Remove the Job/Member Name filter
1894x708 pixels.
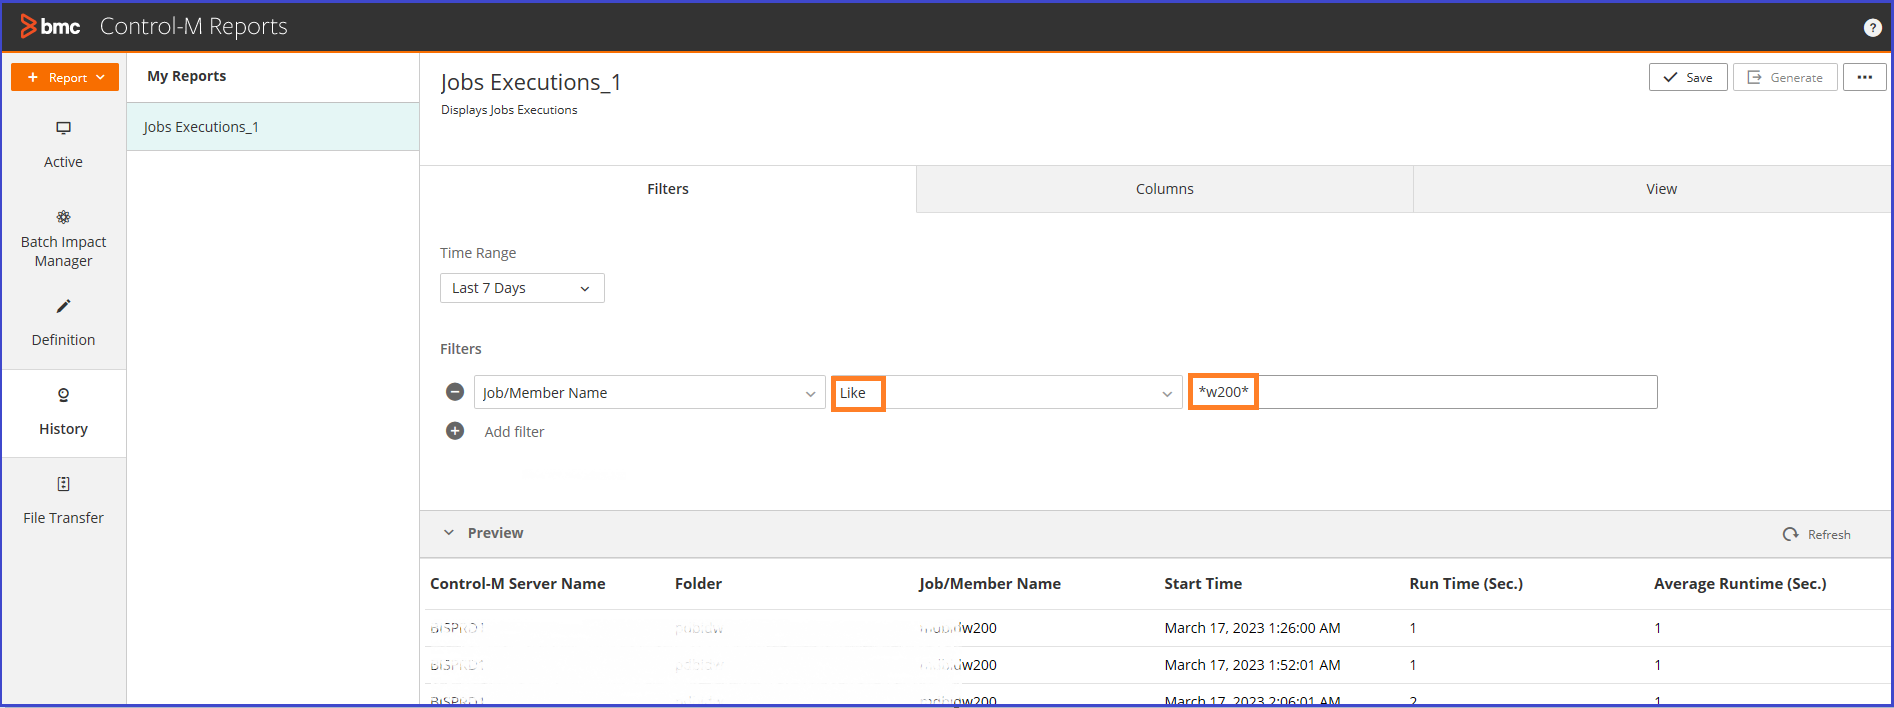pyautogui.click(x=455, y=392)
